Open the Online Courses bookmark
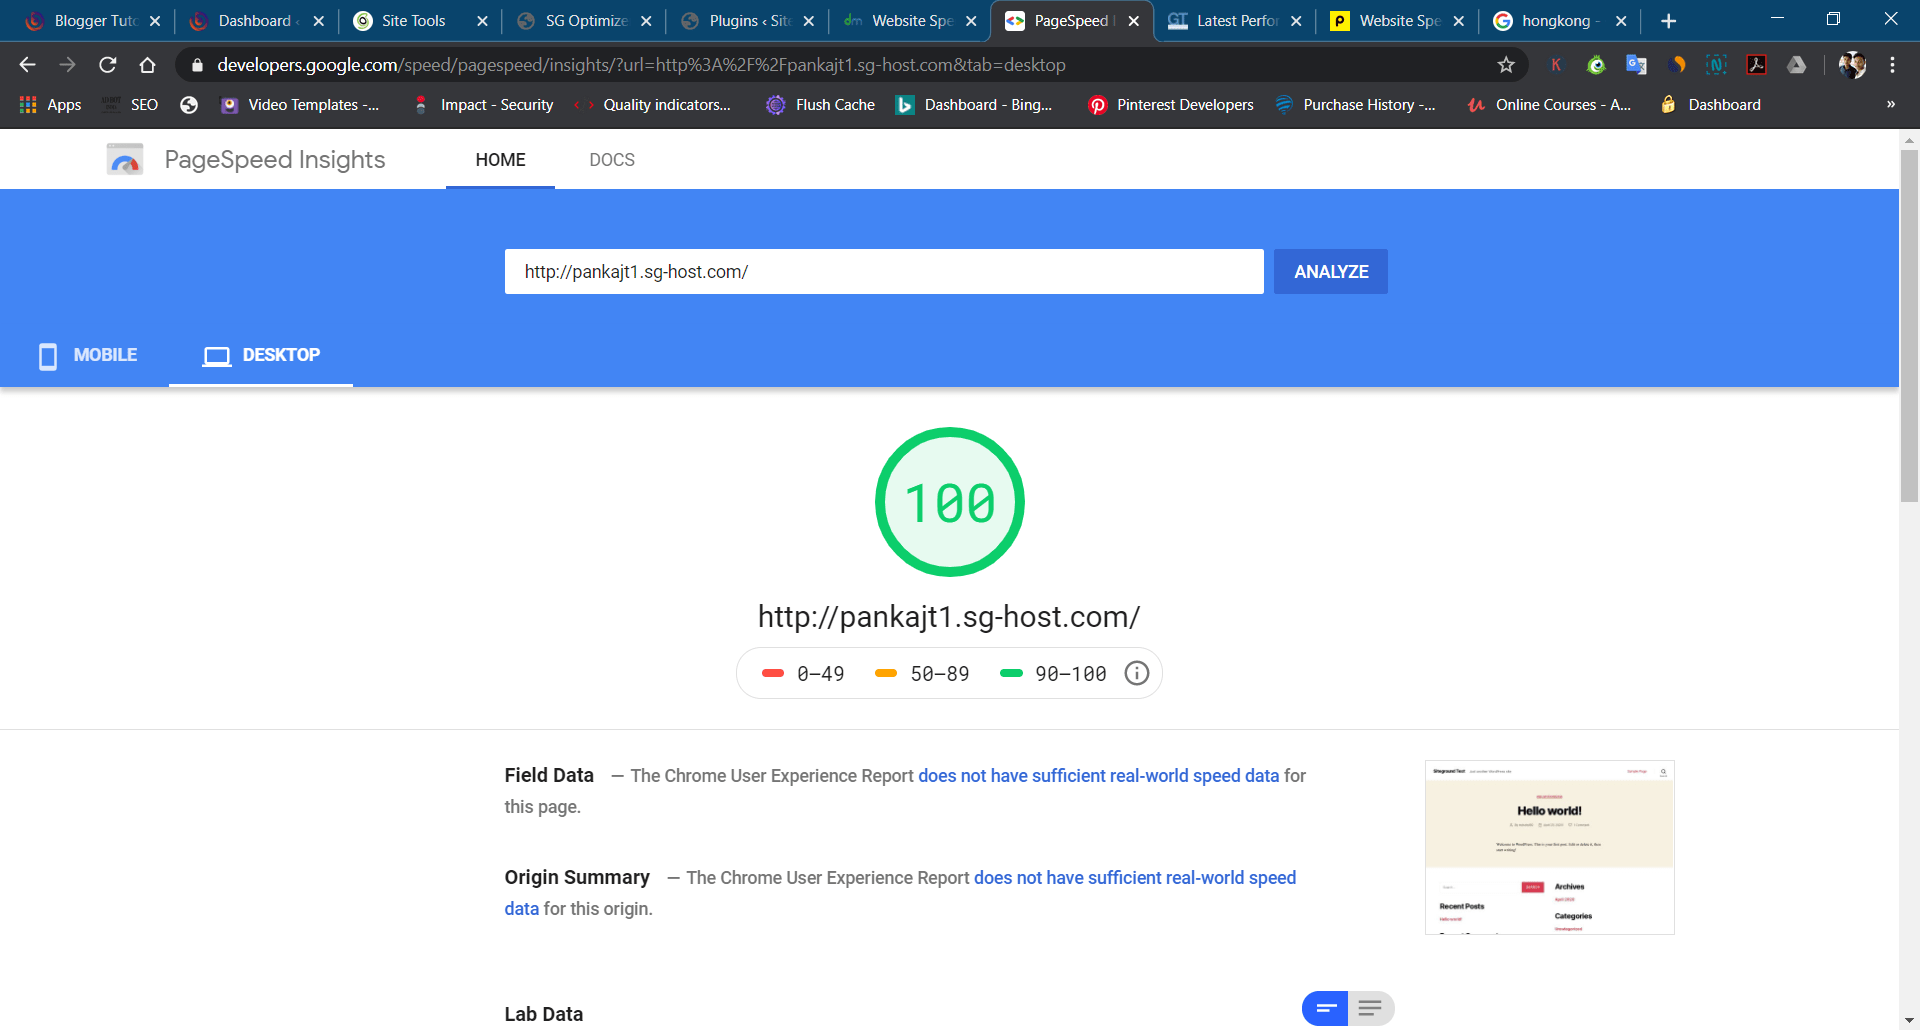The height and width of the screenshot is (1030, 1920). tap(1549, 105)
